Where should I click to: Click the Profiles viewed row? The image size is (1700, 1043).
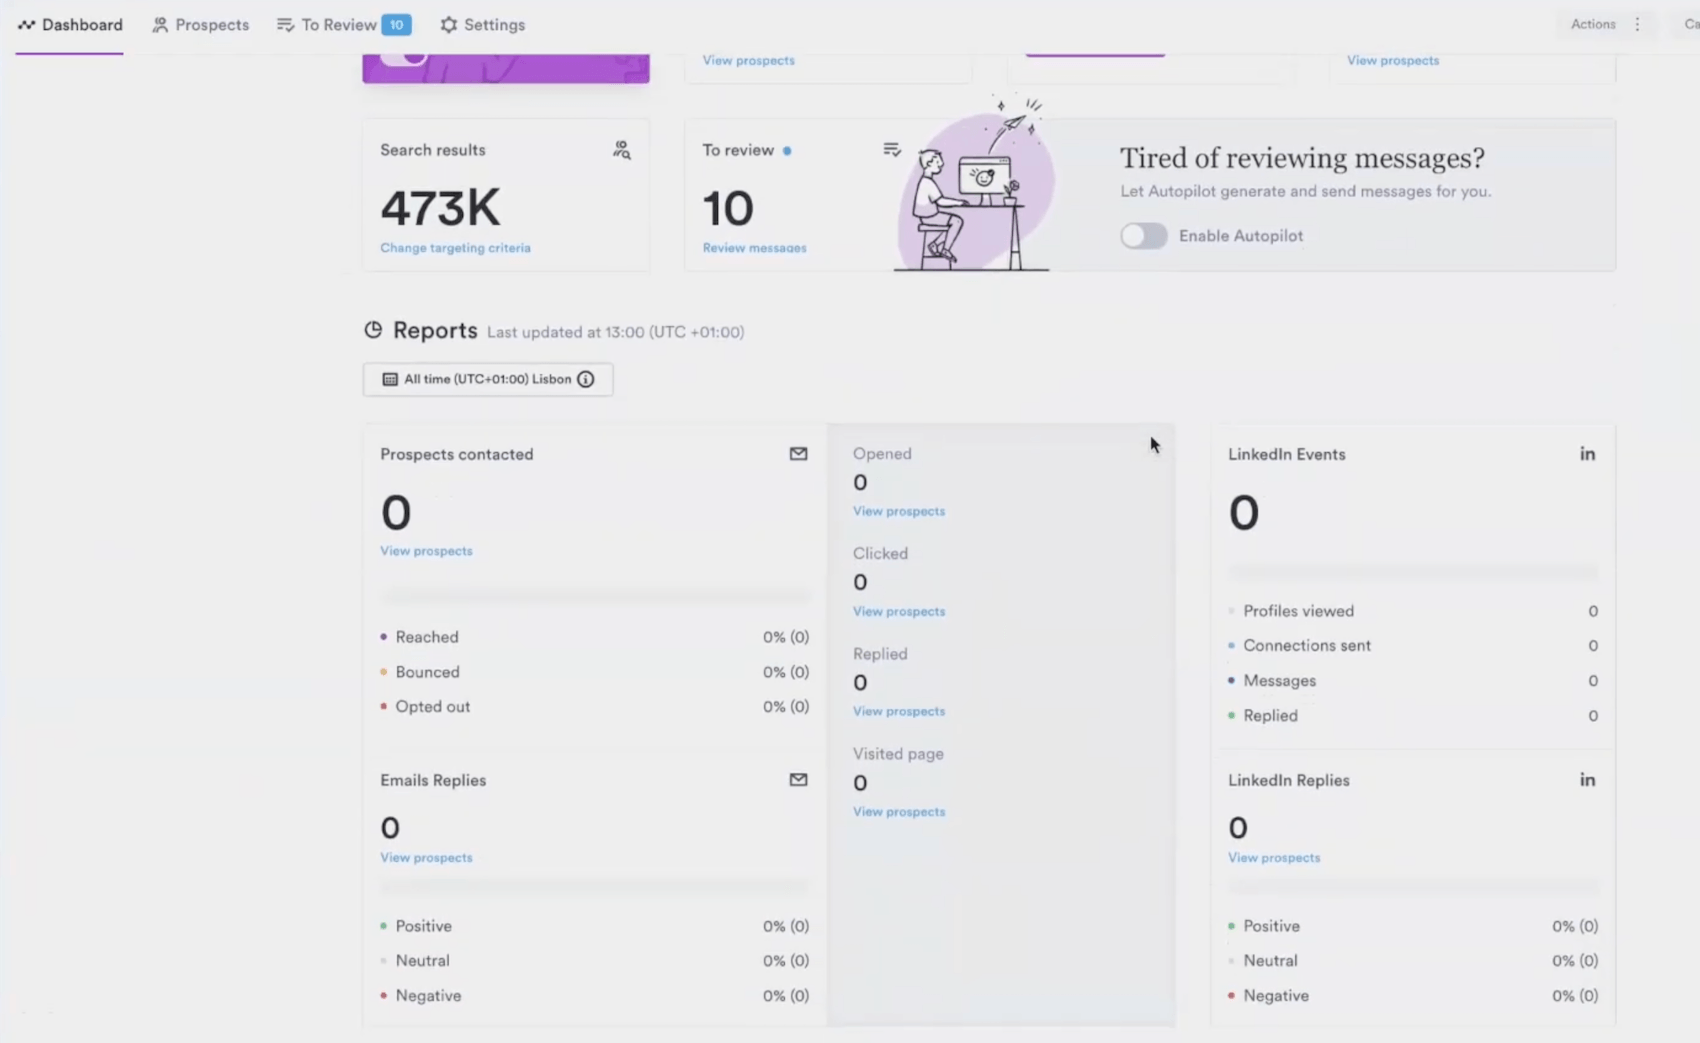1413,611
